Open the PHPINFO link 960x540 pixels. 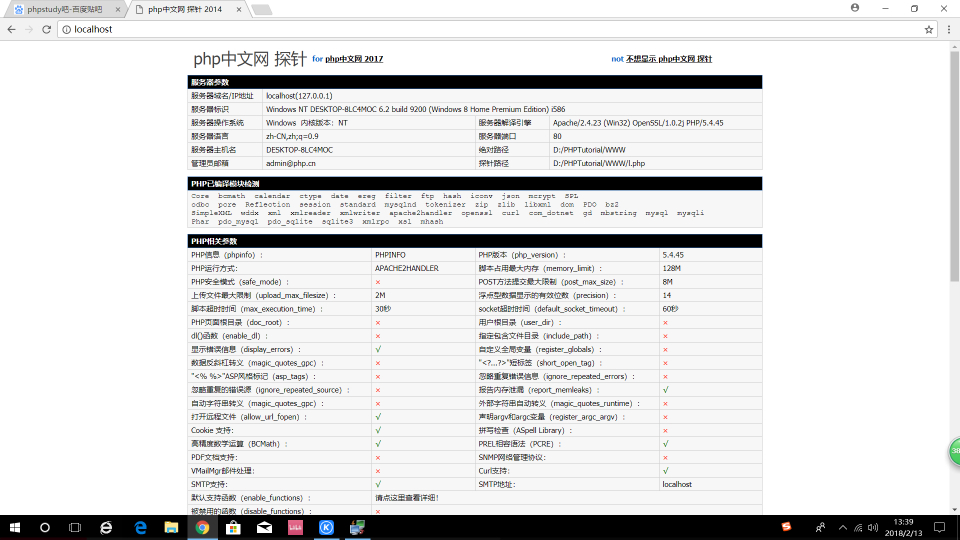tap(390, 255)
